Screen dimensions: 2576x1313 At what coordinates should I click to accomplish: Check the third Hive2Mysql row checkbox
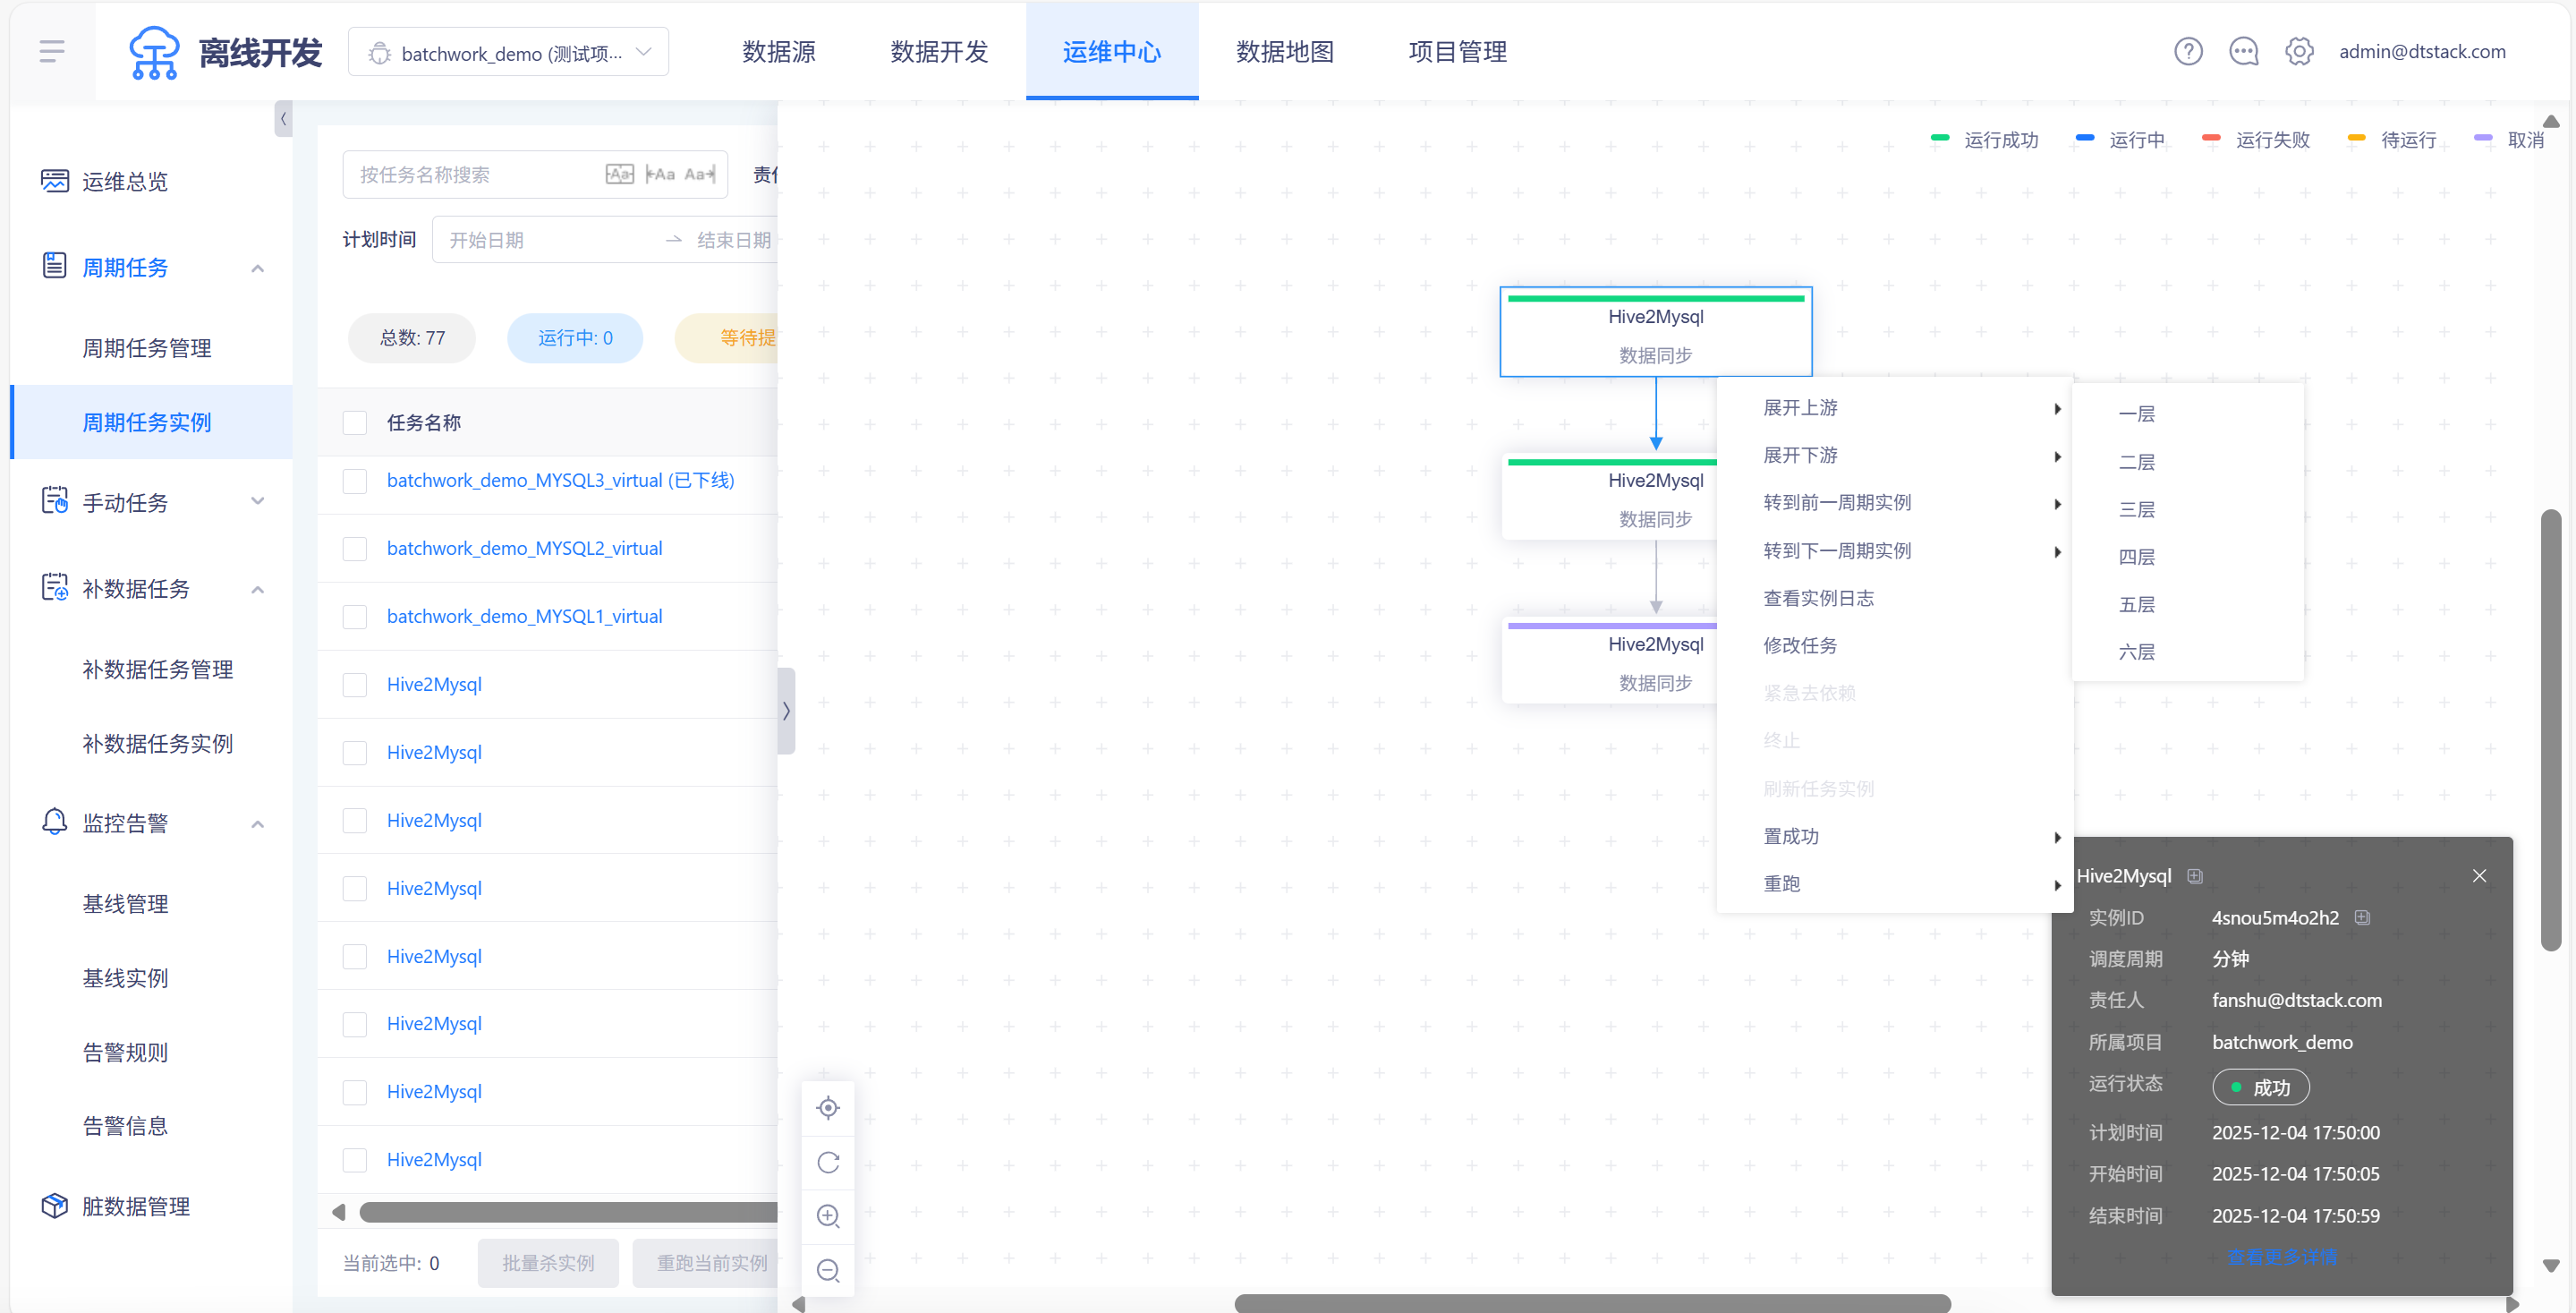[355, 821]
